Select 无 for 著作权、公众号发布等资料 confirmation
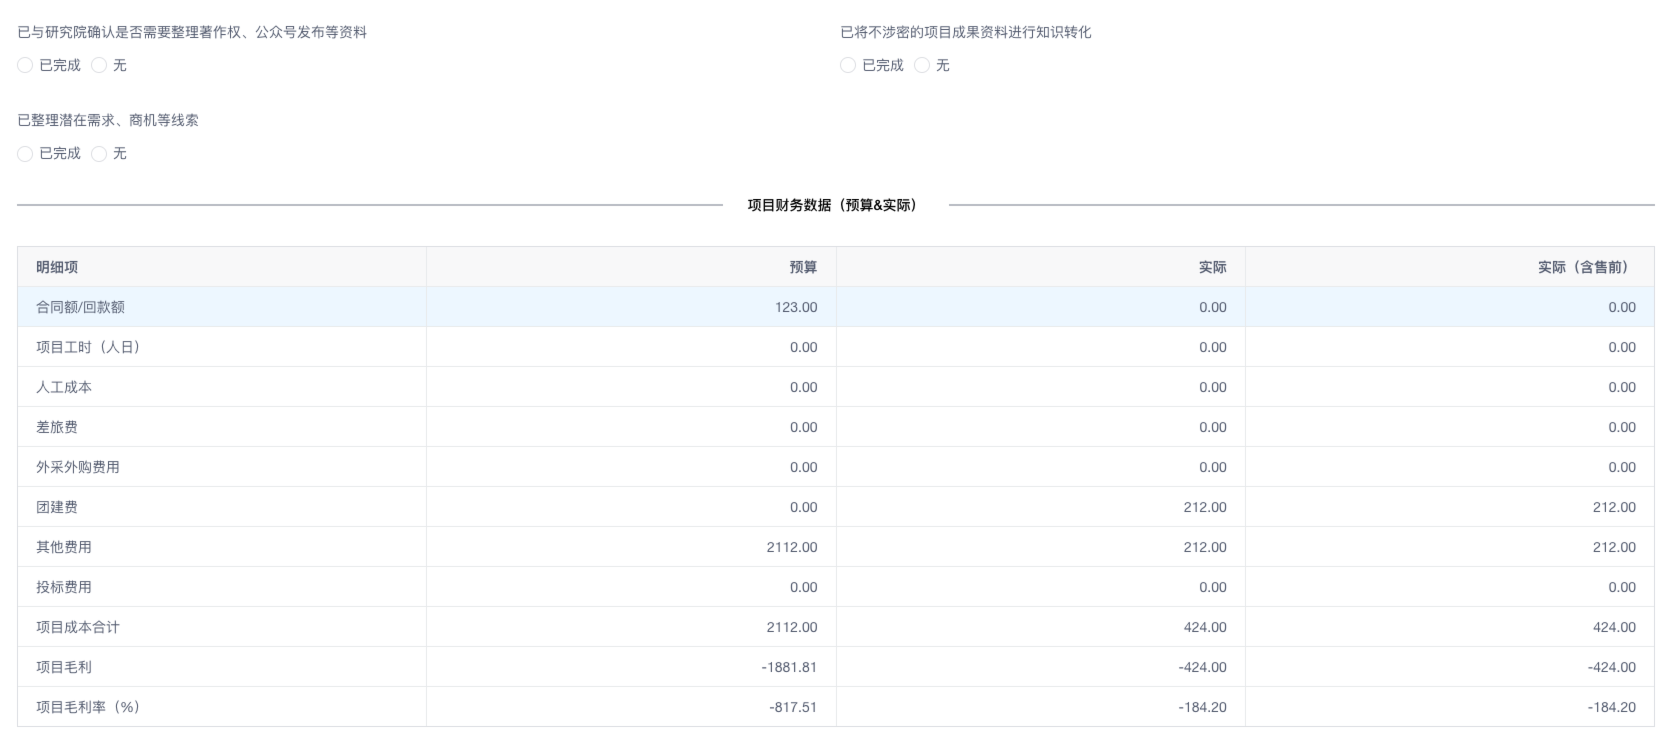Image resolution: width=1670 pixels, height=751 pixels. coord(99,66)
